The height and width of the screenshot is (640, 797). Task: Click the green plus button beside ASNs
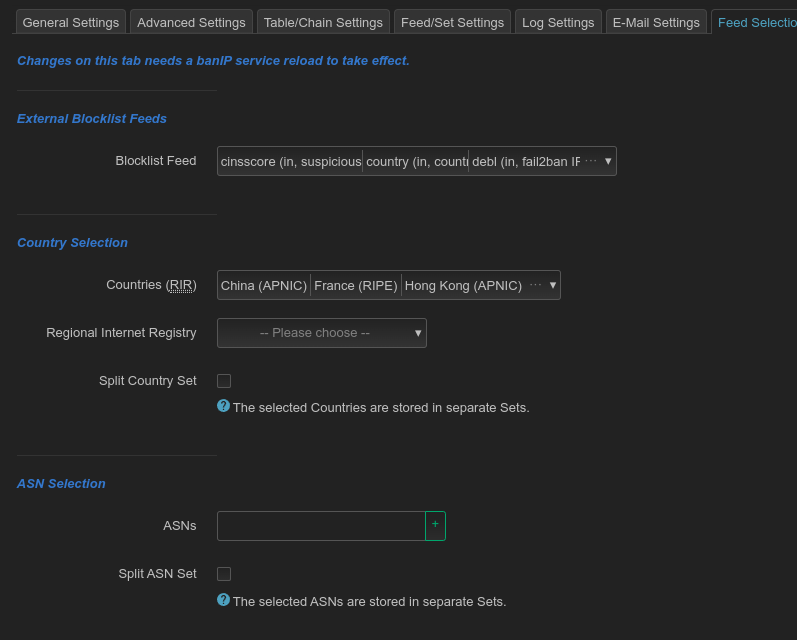(x=435, y=526)
